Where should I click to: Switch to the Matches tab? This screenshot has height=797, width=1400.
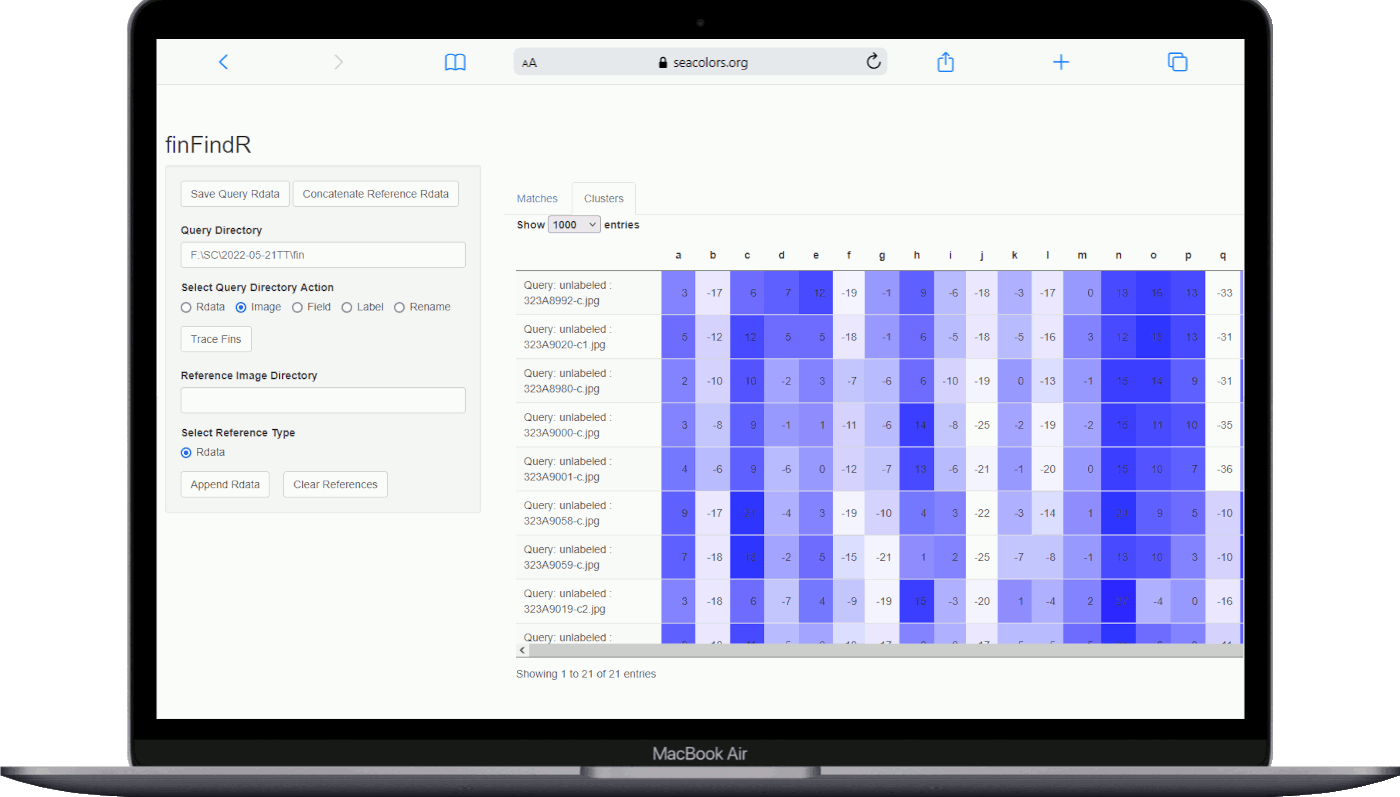(x=537, y=199)
